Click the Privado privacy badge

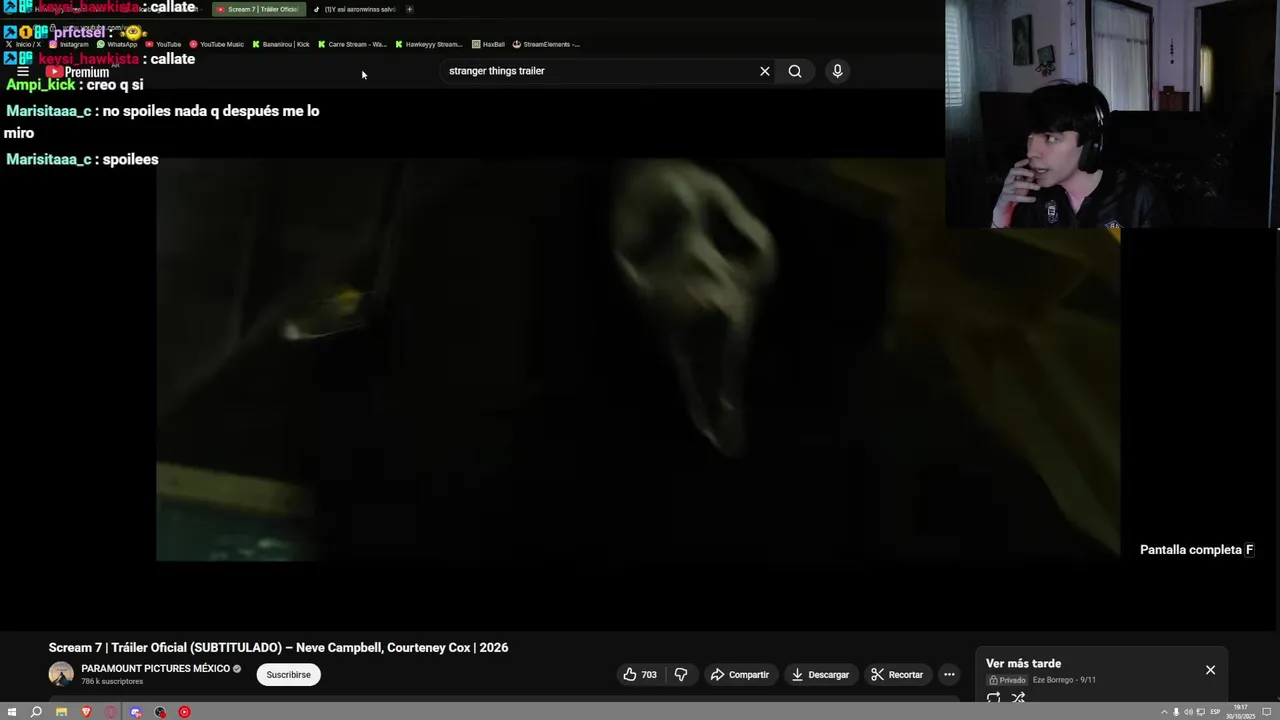pyautogui.click(x=1008, y=680)
